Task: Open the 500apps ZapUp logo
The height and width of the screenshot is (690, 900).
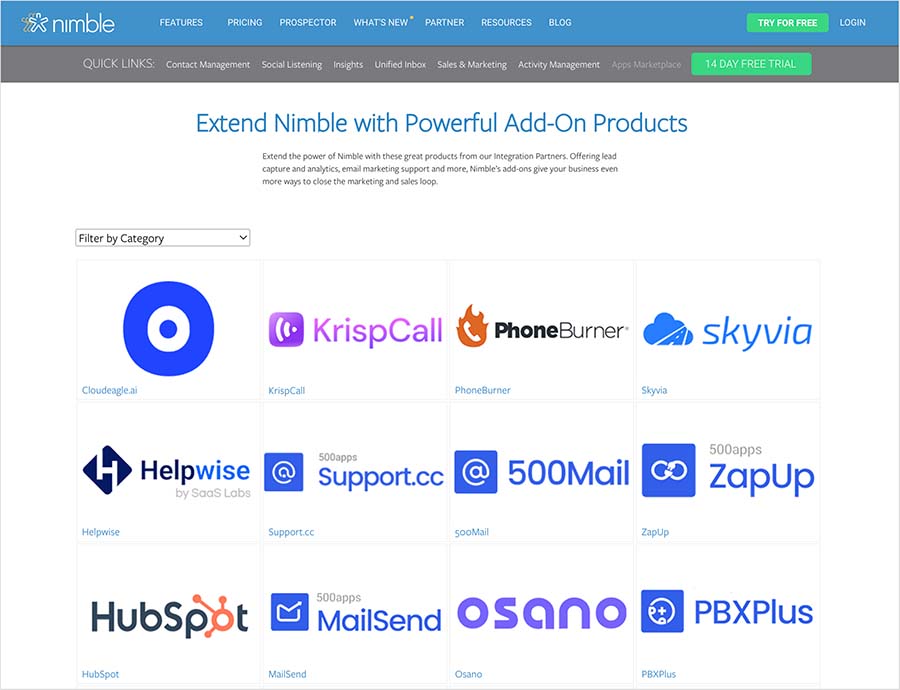Action: point(728,470)
